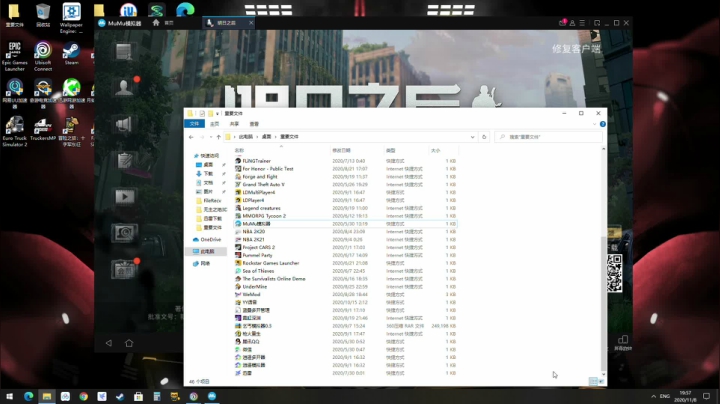This screenshot has width=720, height=404.
Task: Open the TruckersMP desktop shortcut
Action: click(x=43, y=129)
